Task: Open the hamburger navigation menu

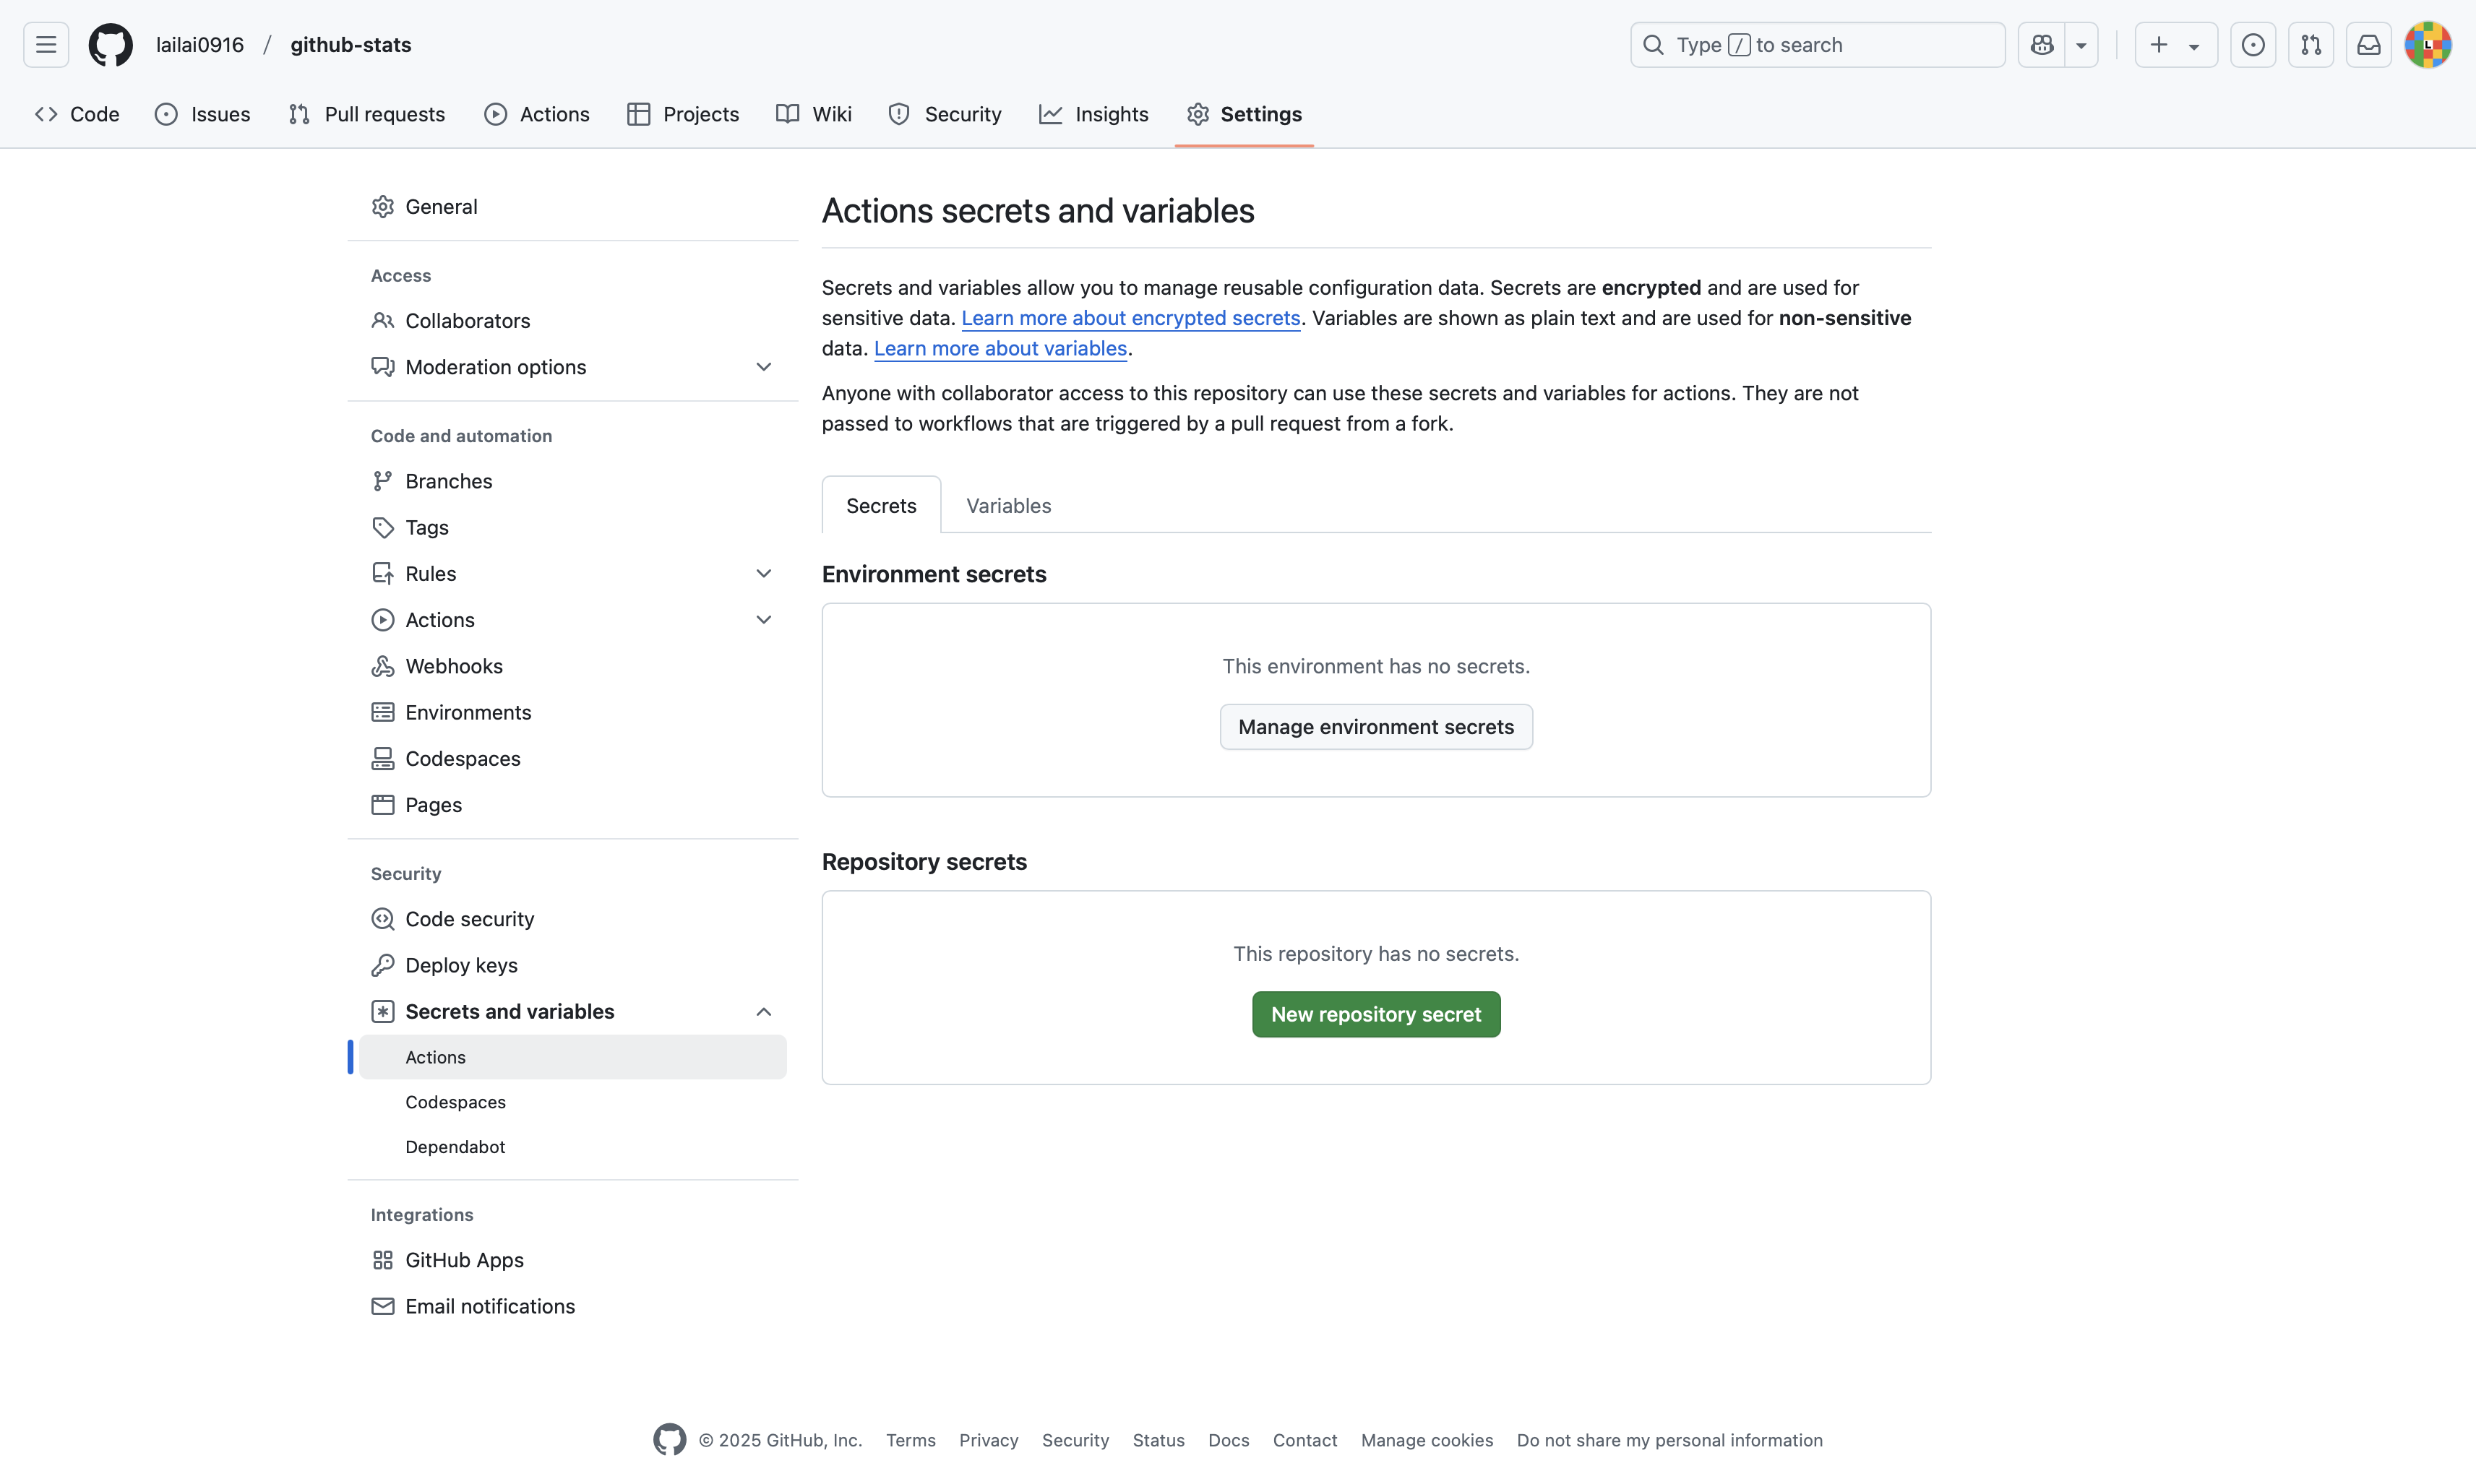Action: (46, 45)
